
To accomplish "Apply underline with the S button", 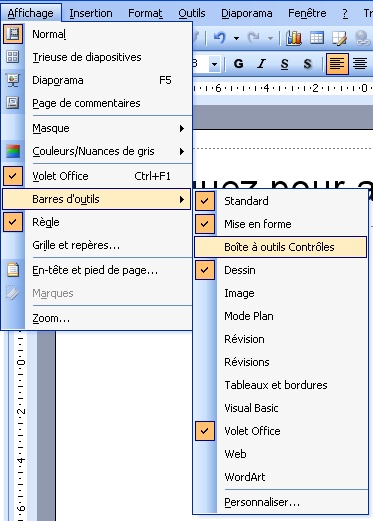I will 284,63.
